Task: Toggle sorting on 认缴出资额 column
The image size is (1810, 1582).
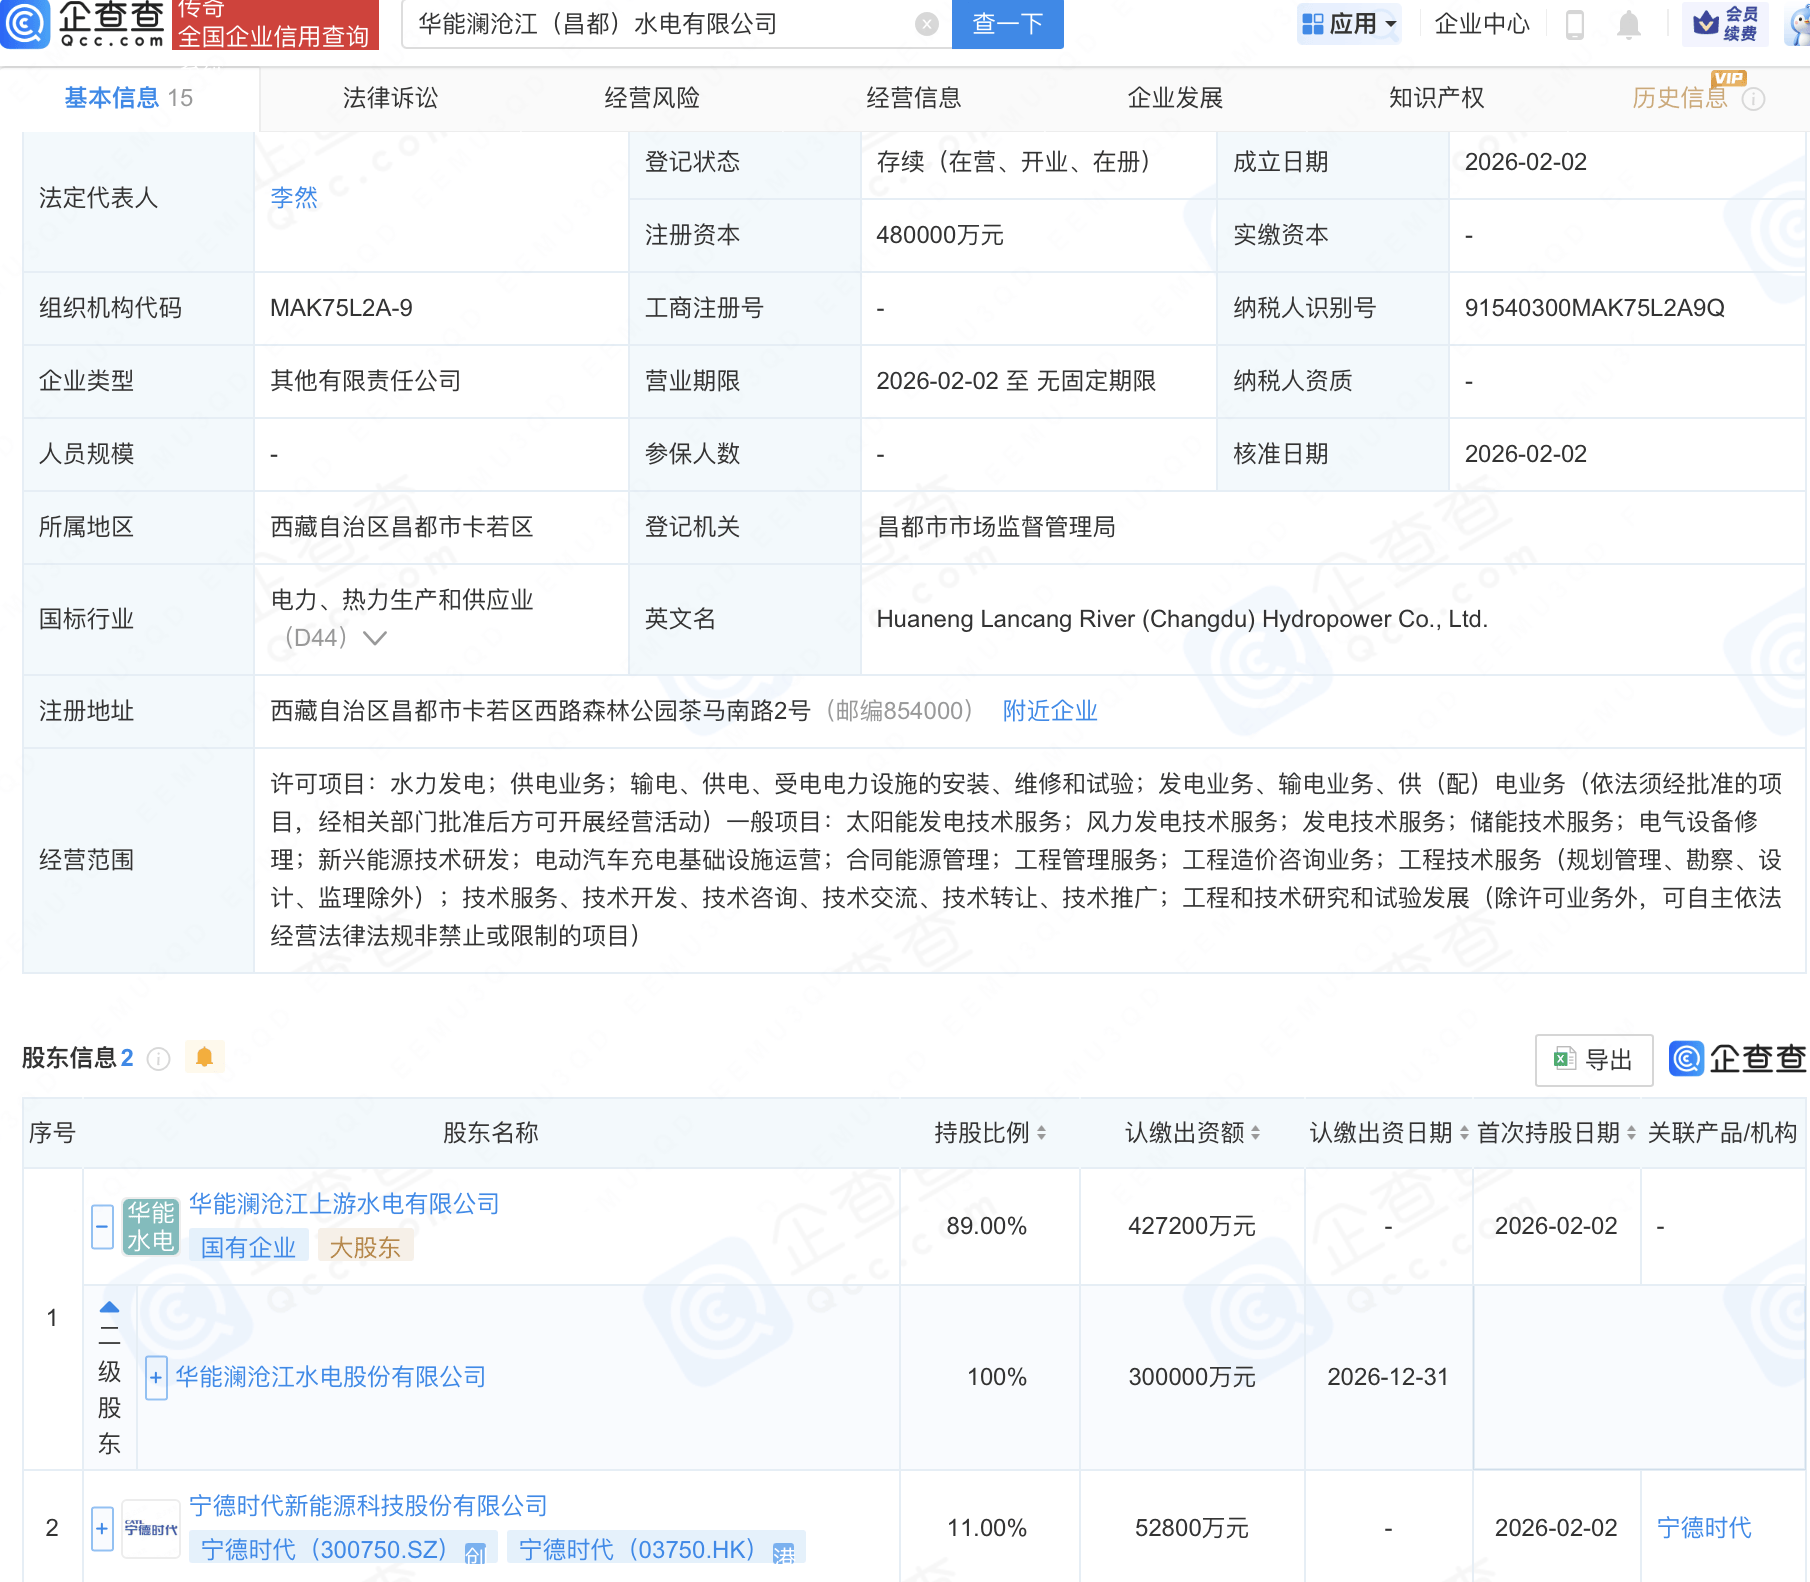Action: [1257, 1133]
